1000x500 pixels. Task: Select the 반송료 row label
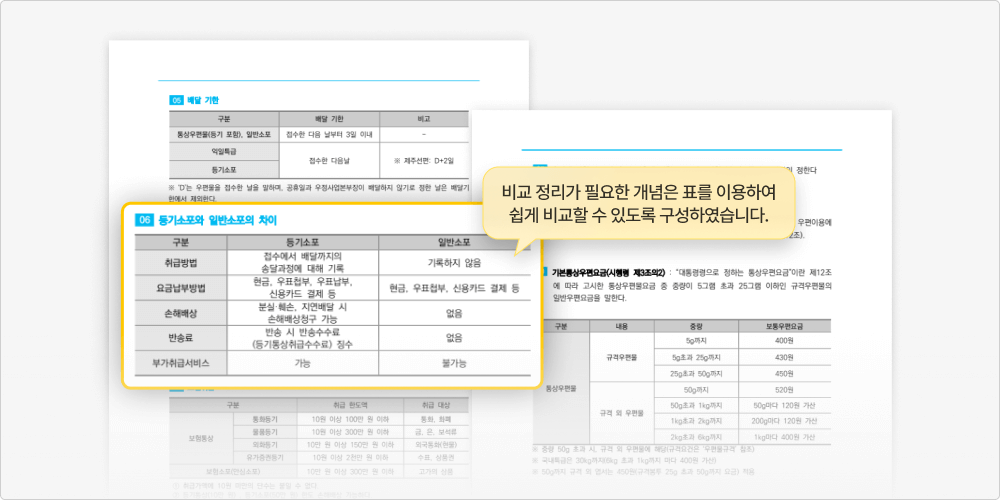click(181, 338)
